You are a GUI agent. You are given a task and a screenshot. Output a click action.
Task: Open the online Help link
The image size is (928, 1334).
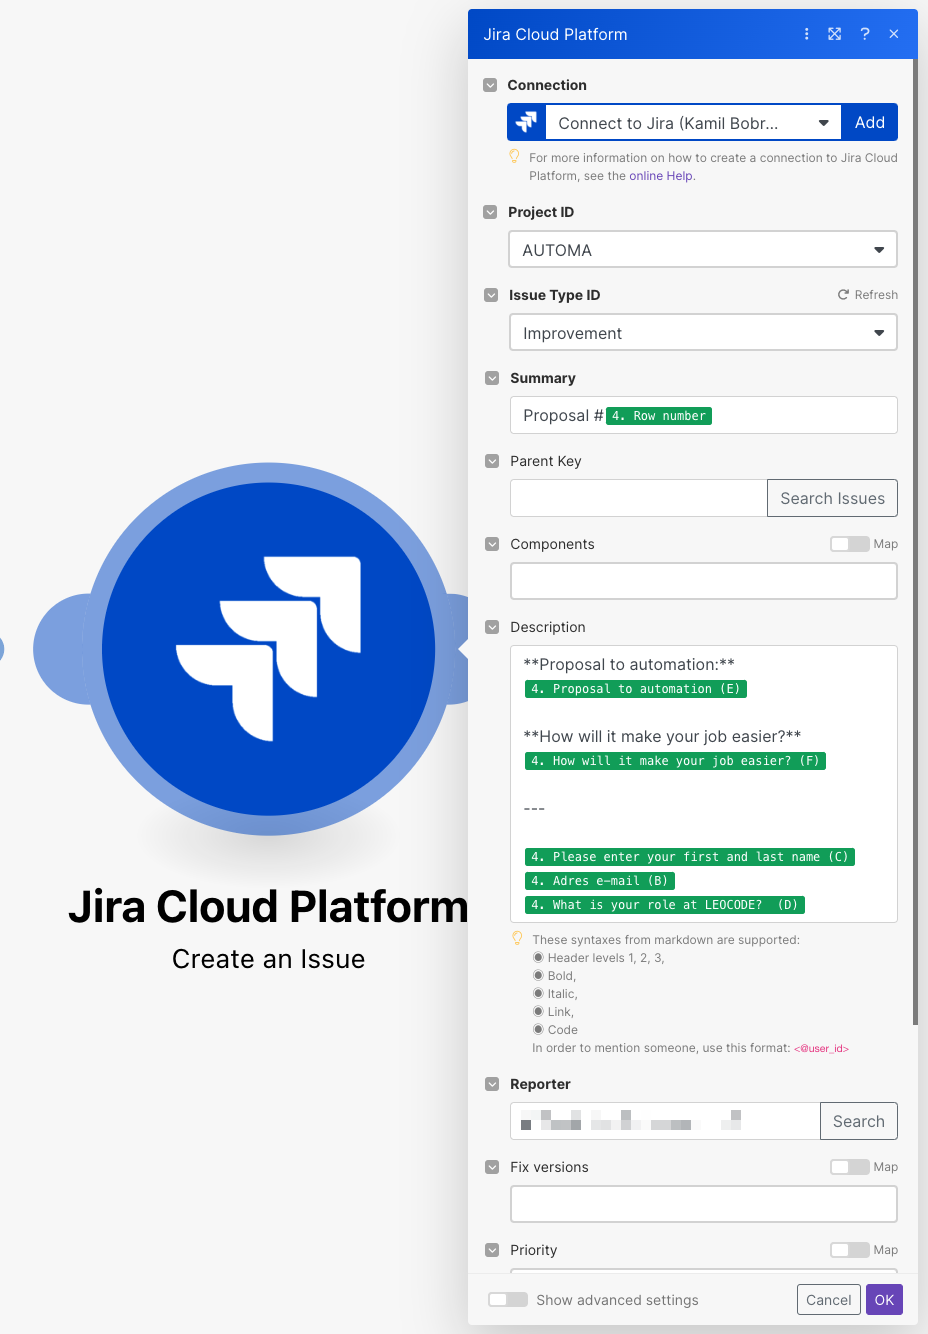pos(660,176)
